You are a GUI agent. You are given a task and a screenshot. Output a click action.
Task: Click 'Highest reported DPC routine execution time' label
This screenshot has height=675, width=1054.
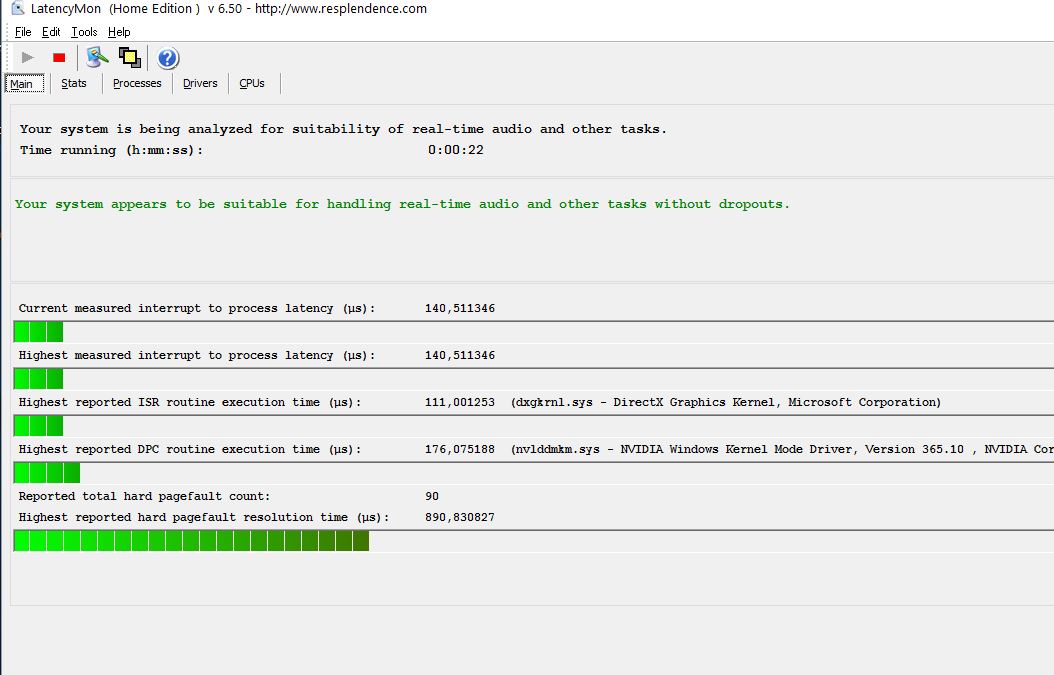(190, 449)
